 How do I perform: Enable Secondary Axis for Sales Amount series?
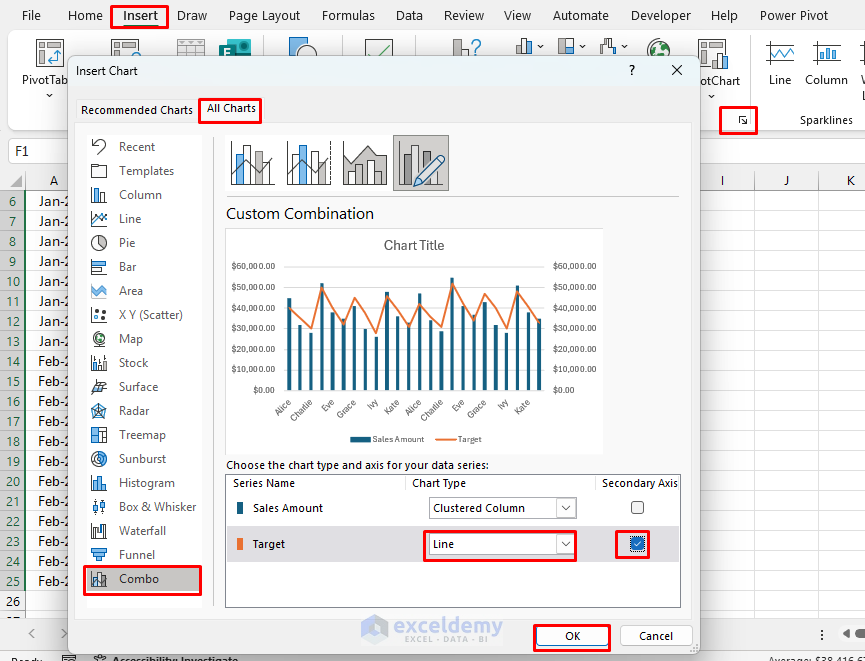[637, 507]
